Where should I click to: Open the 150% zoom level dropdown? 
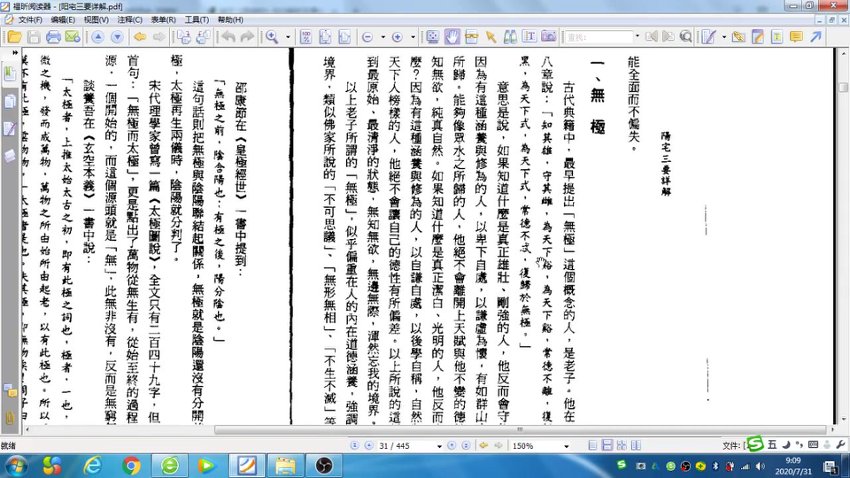[x=566, y=446]
